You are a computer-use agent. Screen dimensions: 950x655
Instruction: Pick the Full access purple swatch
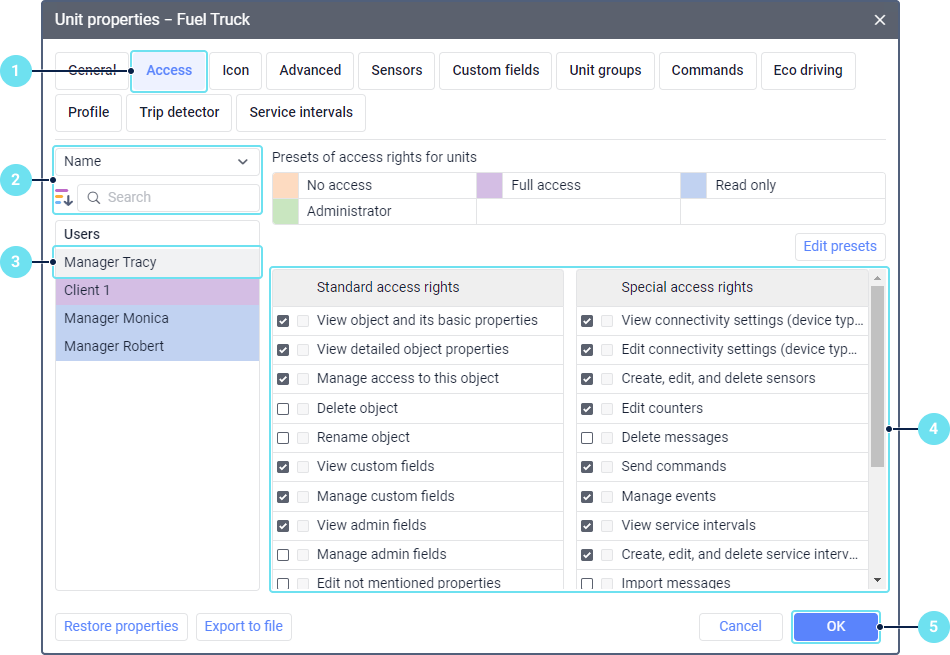pos(489,185)
